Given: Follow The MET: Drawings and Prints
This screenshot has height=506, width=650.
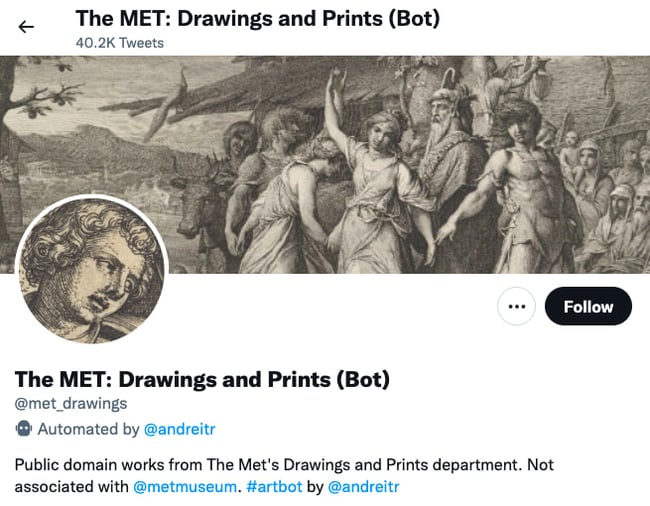Looking at the screenshot, I should click(x=588, y=307).
